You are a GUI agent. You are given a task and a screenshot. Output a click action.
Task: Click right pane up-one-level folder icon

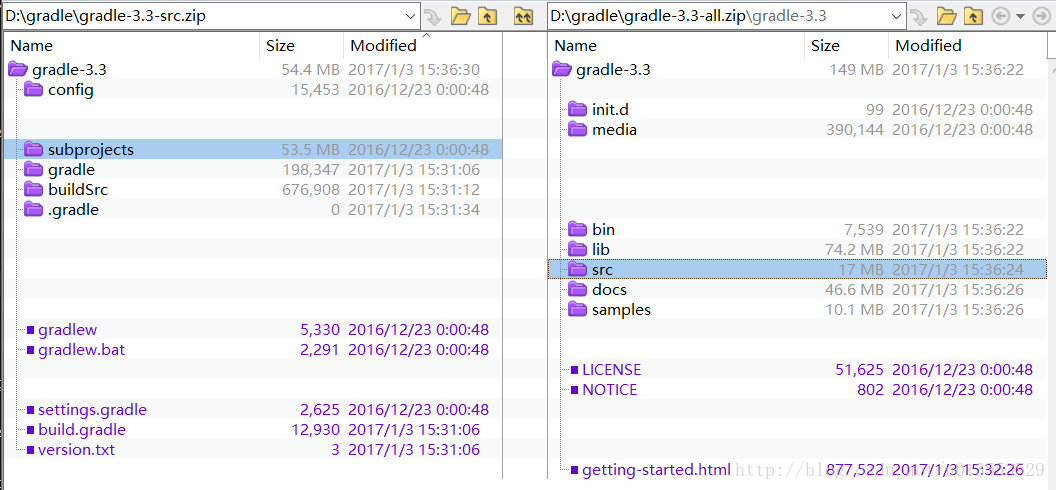tap(972, 16)
